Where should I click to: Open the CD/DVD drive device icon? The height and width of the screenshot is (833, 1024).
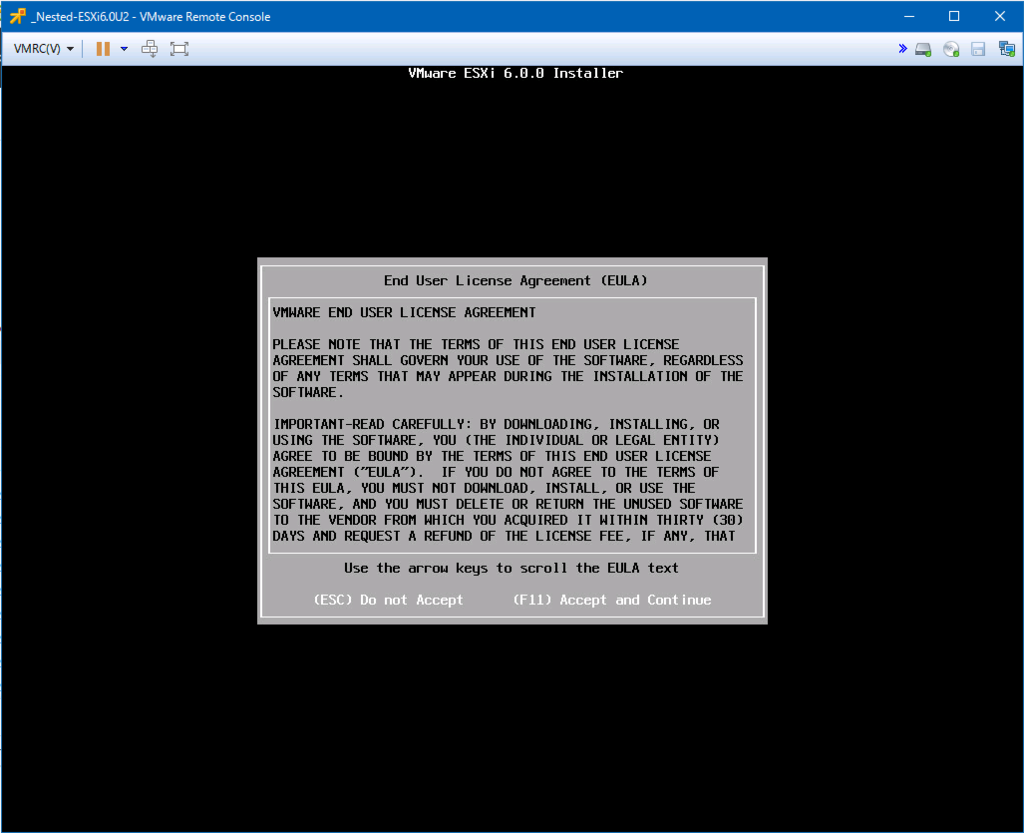952,49
